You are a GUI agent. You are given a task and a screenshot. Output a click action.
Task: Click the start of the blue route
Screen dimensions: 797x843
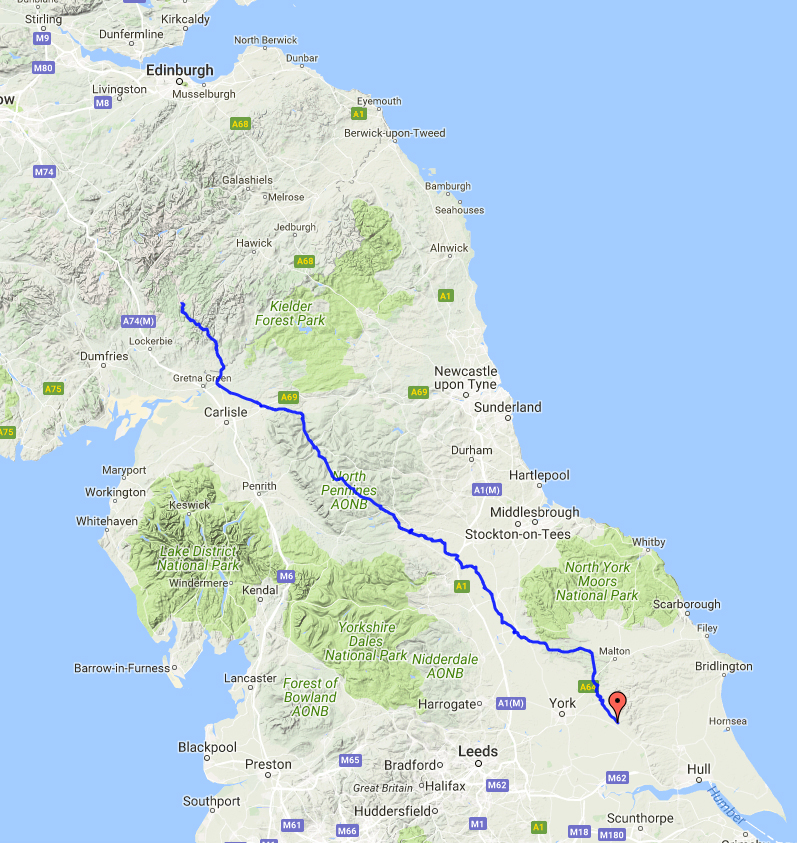click(x=182, y=305)
